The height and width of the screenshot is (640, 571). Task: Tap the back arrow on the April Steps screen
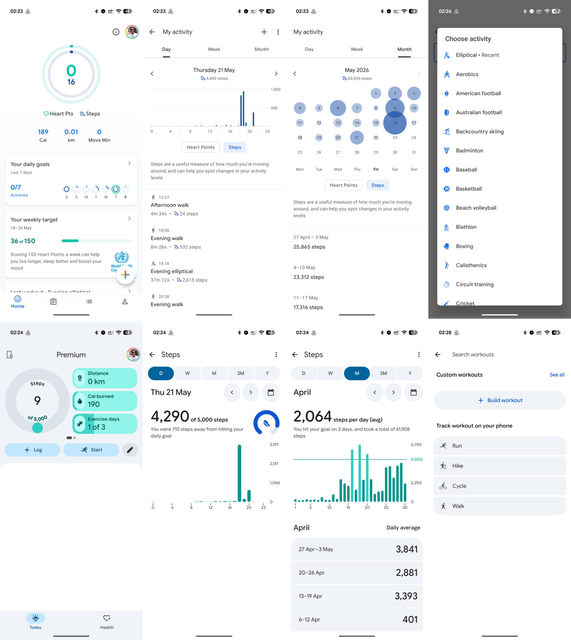295,355
